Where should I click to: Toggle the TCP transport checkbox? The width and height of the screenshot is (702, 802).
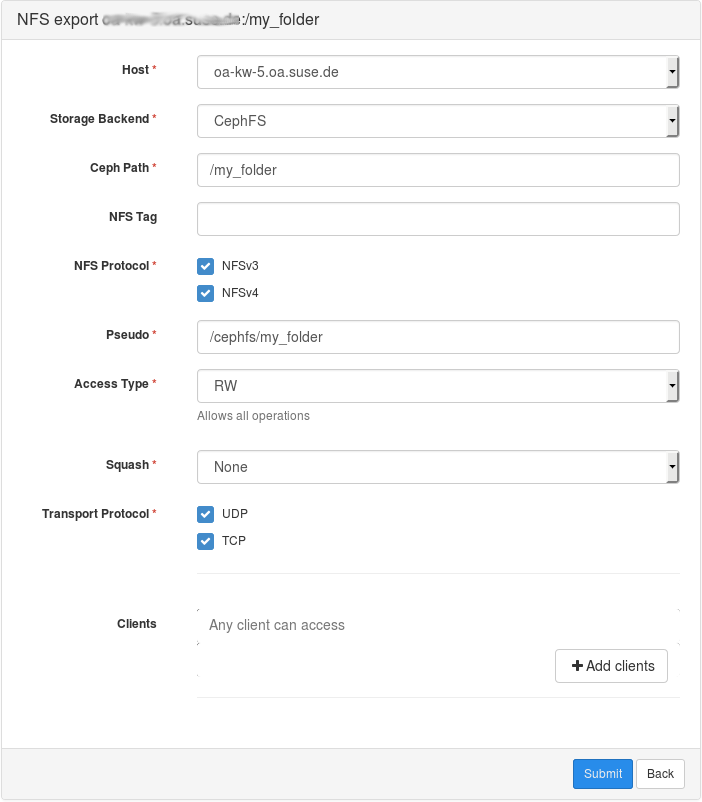[x=206, y=541]
